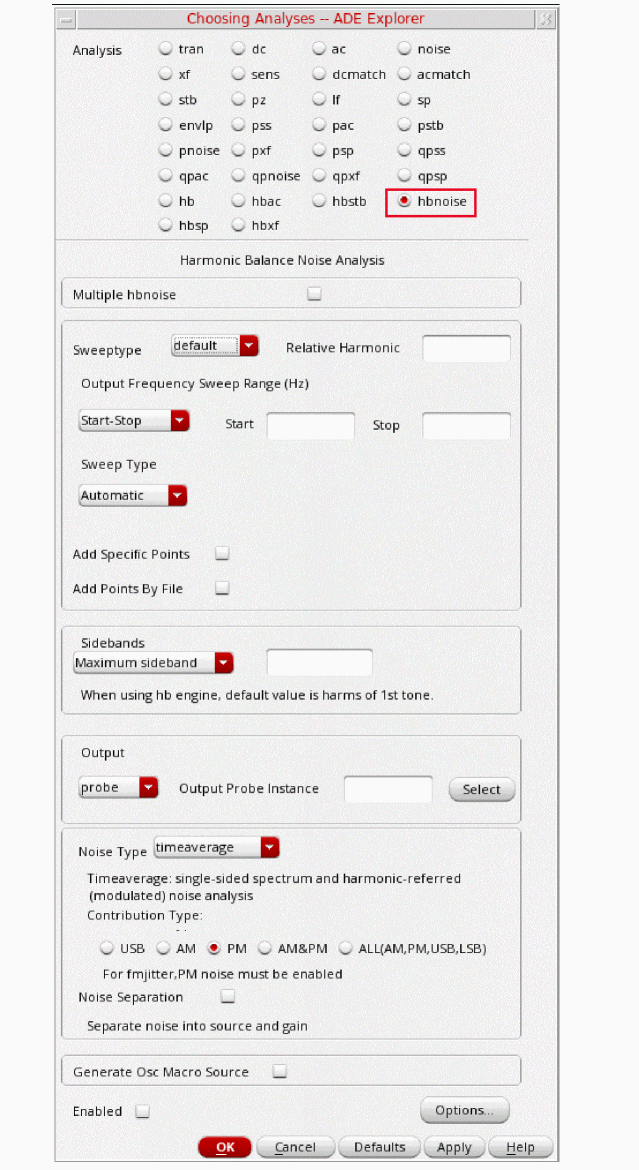
Task: Select the hbxf analysis radio button
Action: [x=238, y=225]
